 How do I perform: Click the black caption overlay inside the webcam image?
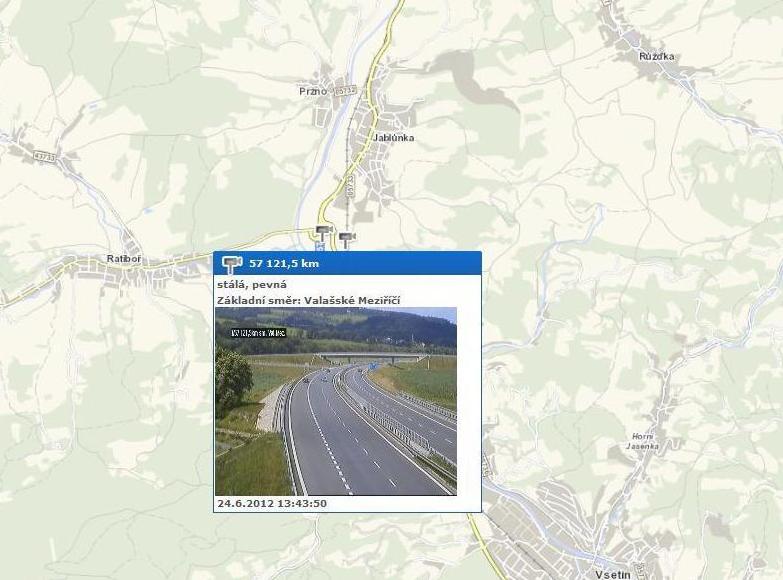pos(259,333)
